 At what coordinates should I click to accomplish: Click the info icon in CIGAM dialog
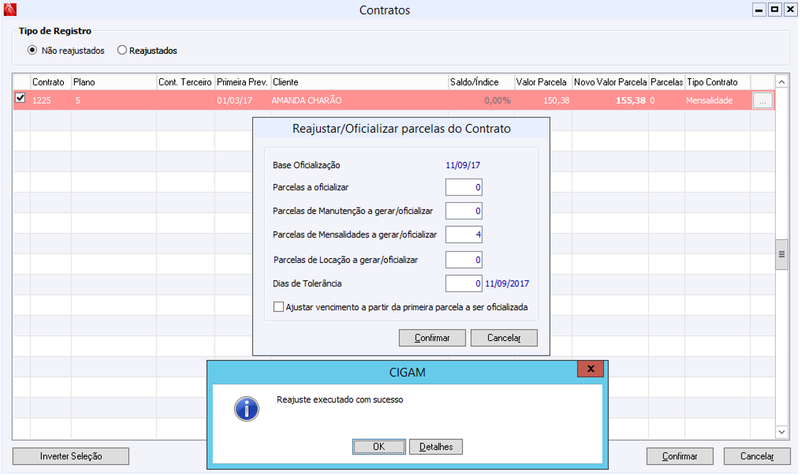[247, 409]
